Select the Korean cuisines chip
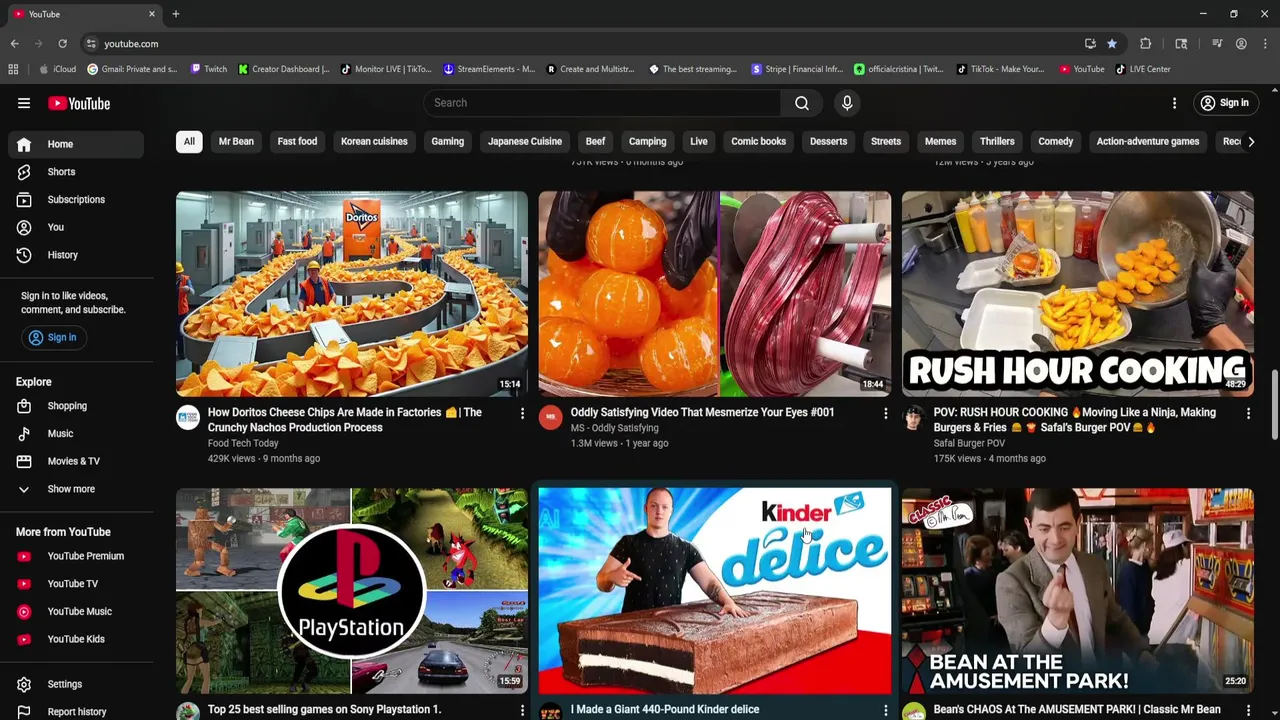Image resolution: width=1280 pixels, height=720 pixels. pos(374,141)
